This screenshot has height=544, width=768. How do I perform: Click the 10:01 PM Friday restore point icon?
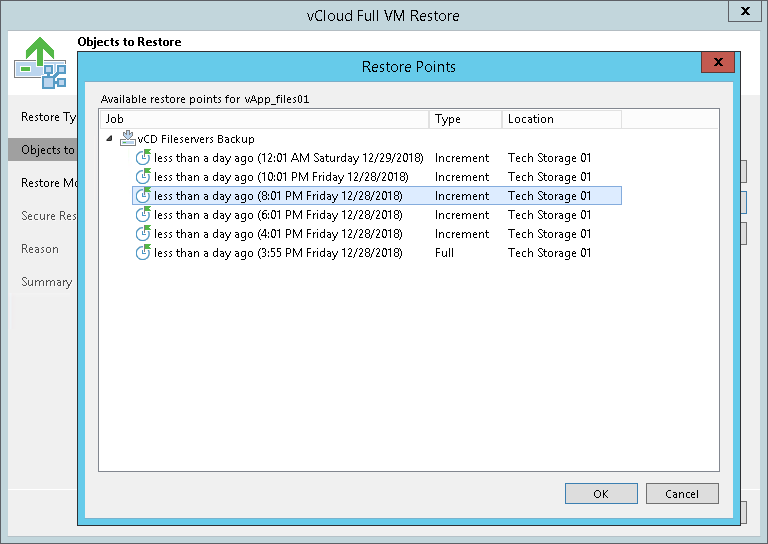pyautogui.click(x=143, y=177)
